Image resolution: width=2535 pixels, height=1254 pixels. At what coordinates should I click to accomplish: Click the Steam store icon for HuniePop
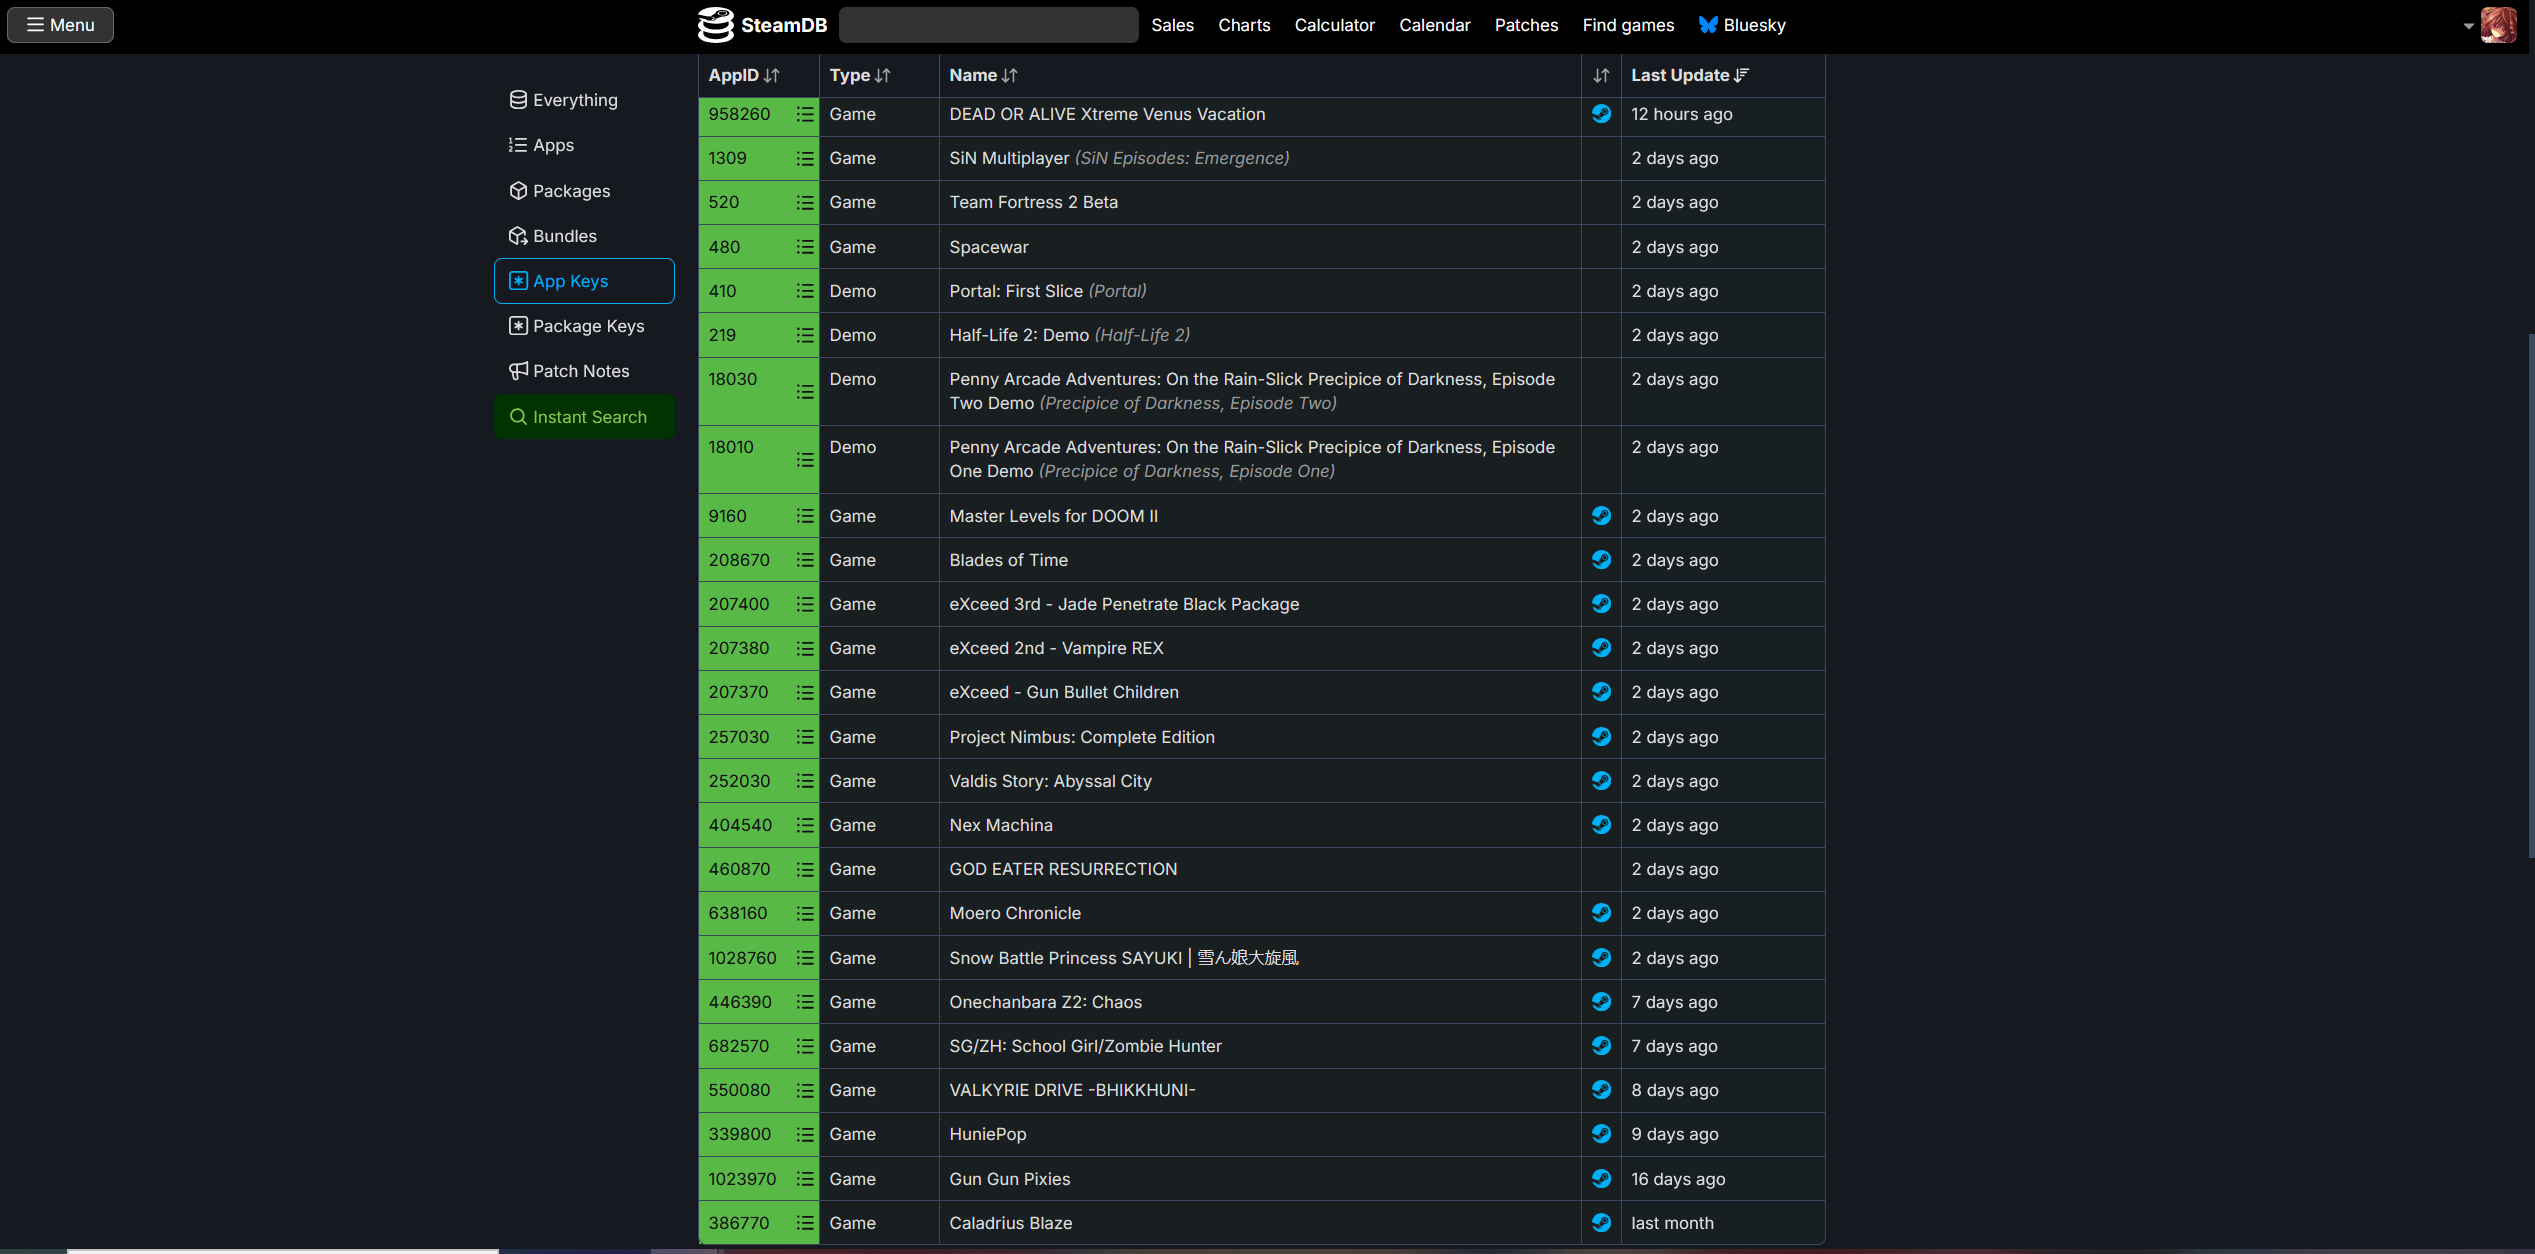pos(1601,1134)
